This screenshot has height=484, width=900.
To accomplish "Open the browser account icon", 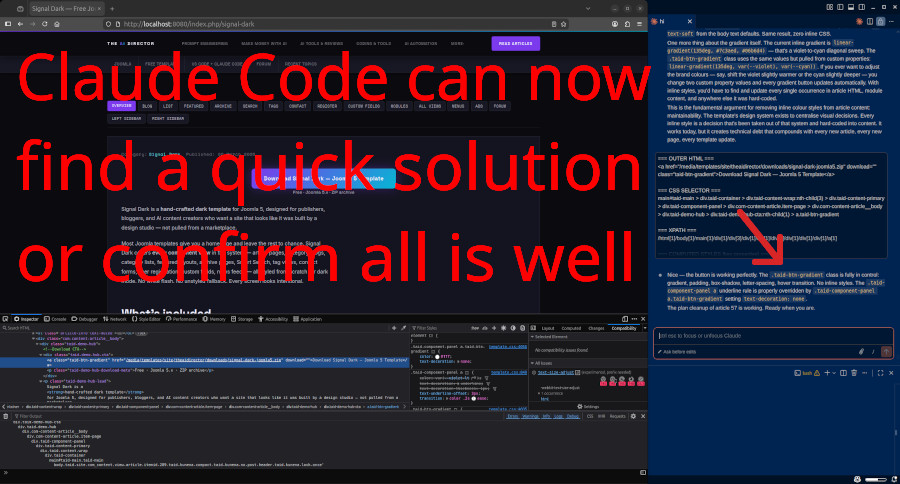I will [x=615, y=24].
